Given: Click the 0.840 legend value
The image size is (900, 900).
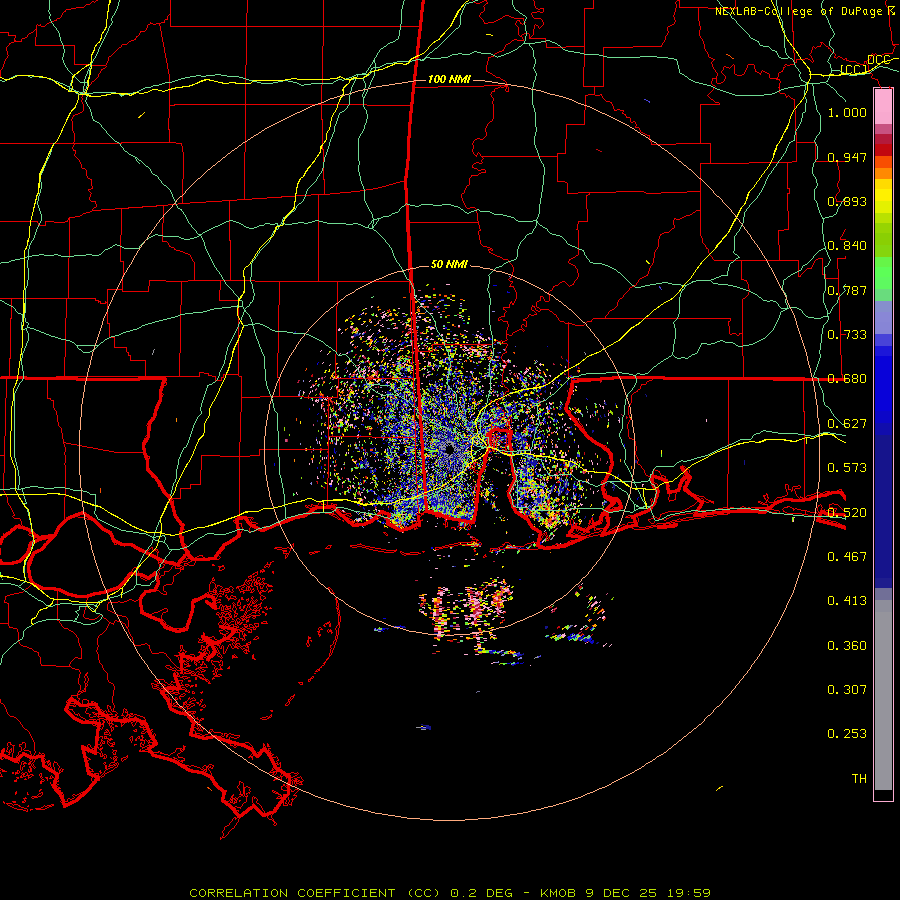Looking at the screenshot, I should (847, 246).
